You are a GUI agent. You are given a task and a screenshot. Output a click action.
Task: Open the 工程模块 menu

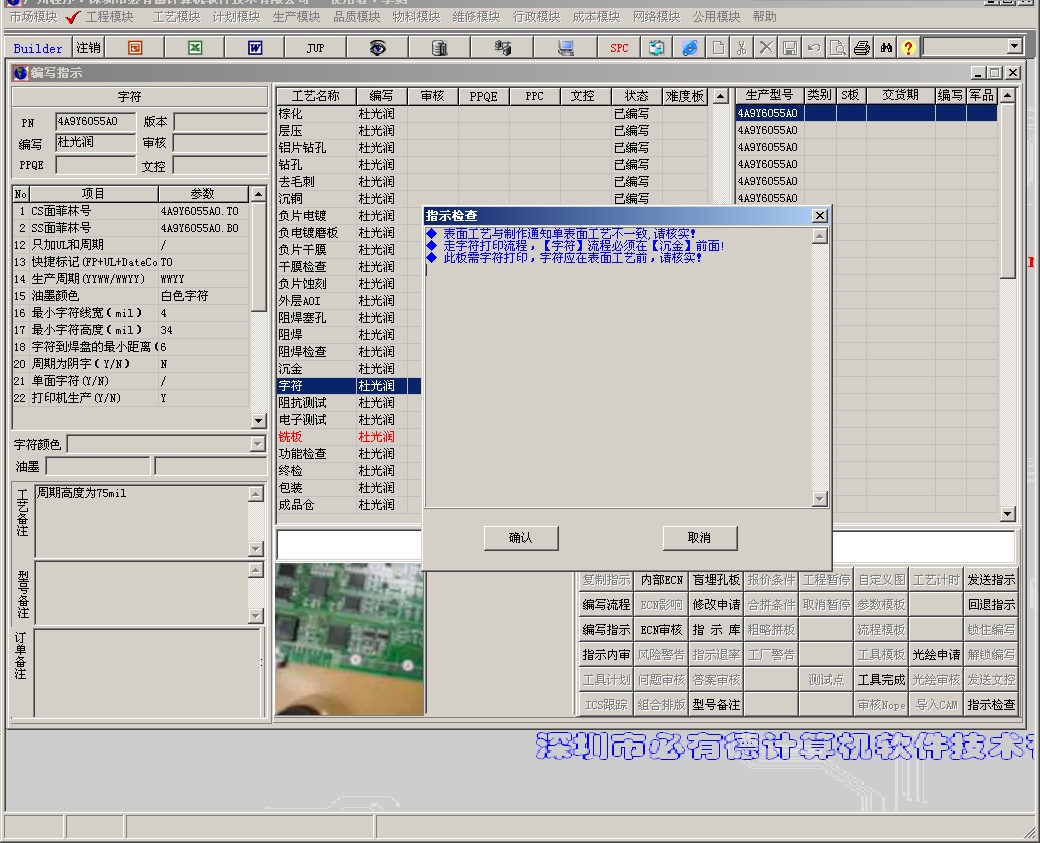[x=109, y=17]
